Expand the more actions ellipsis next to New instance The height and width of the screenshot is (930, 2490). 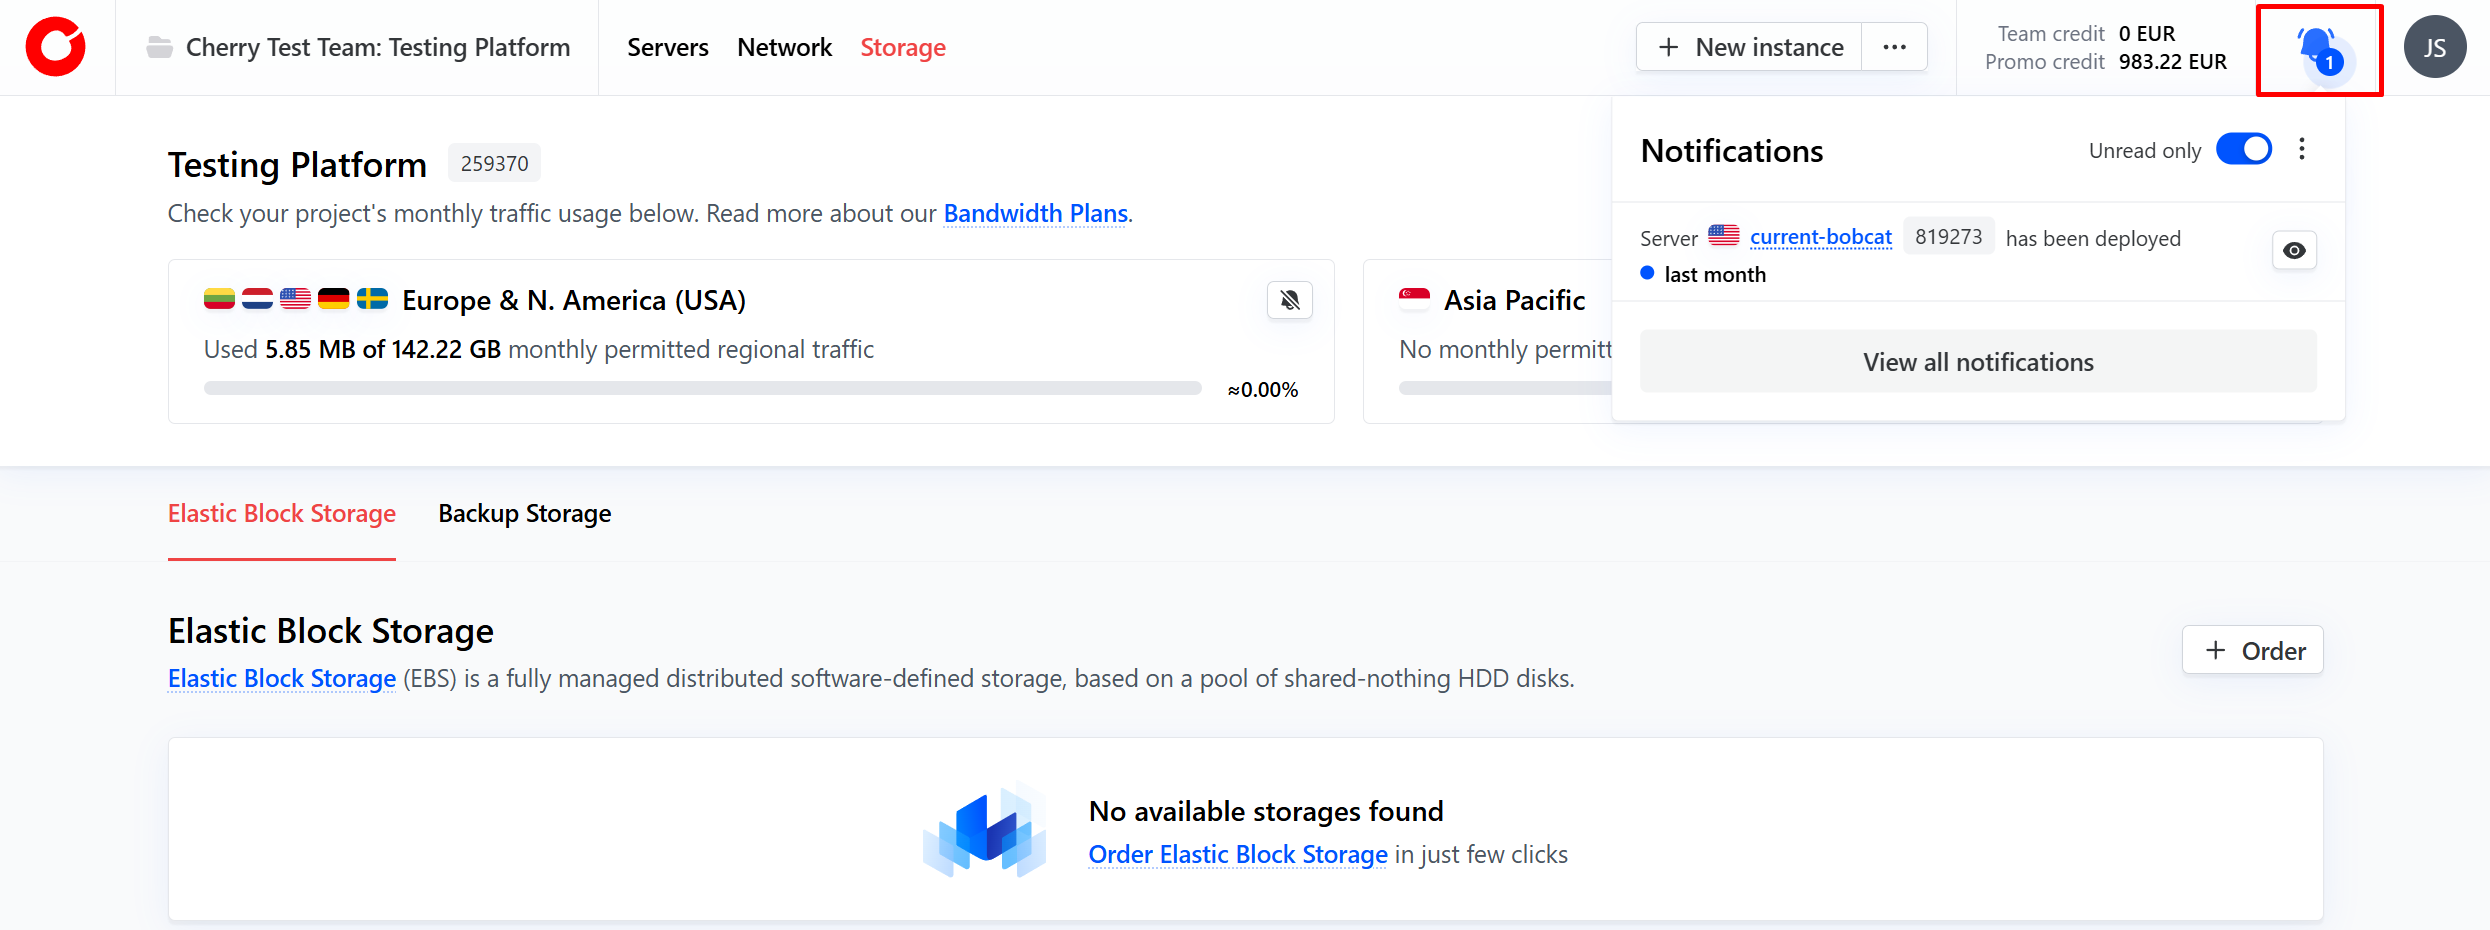[x=1894, y=47]
